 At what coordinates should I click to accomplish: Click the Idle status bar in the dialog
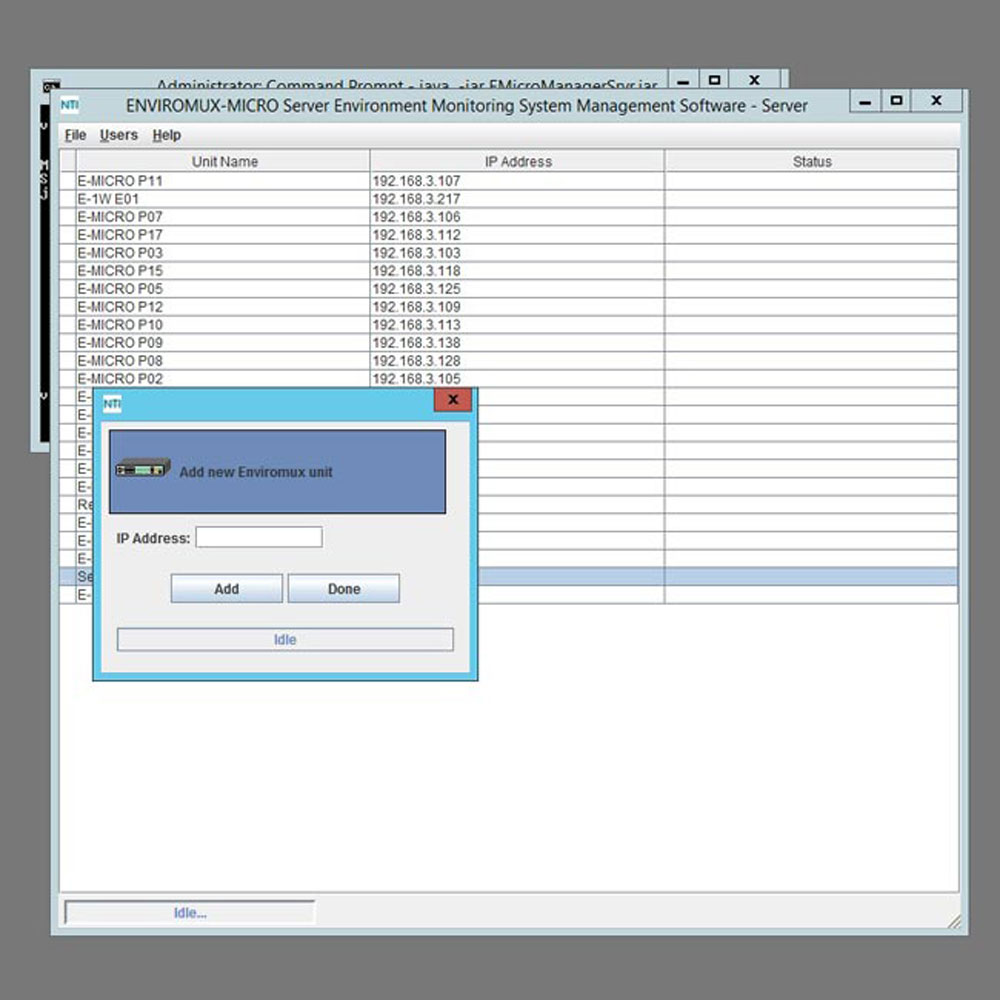285,640
